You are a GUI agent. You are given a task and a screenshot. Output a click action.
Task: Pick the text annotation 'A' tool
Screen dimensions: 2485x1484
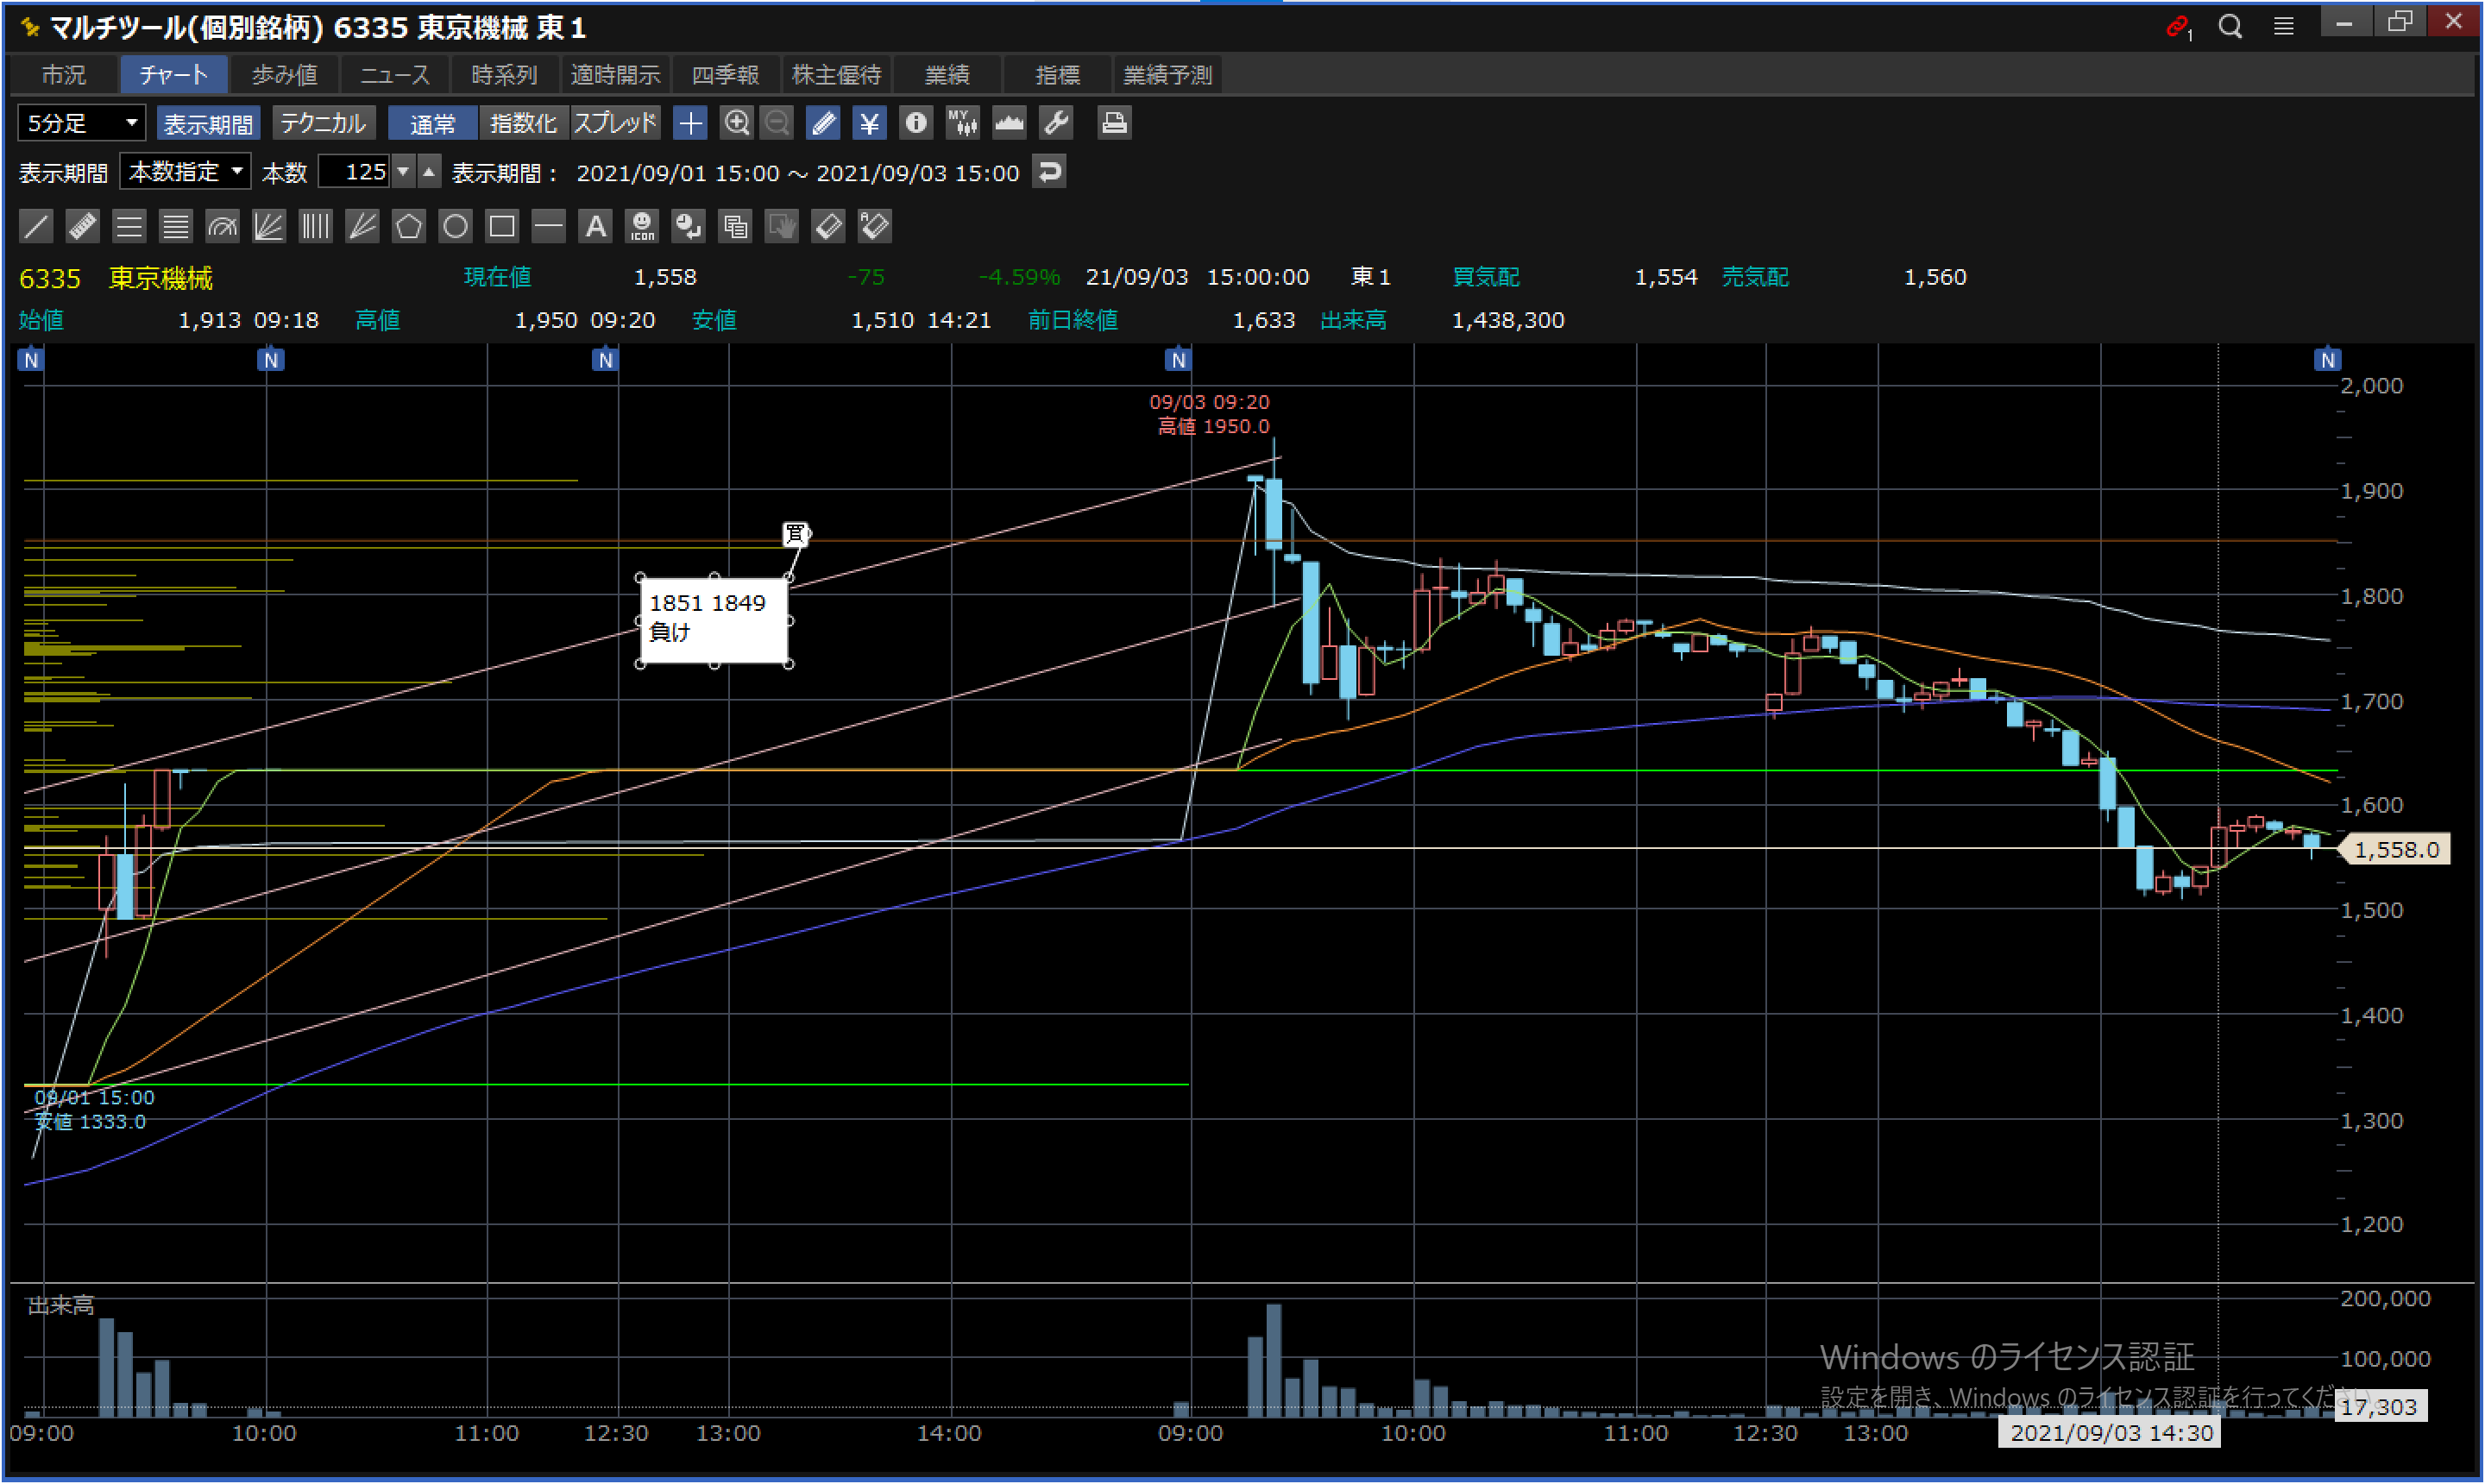pyautogui.click(x=595, y=226)
